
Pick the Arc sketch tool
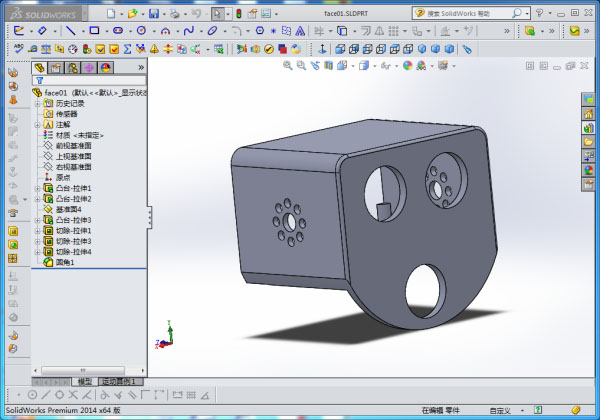[165, 31]
